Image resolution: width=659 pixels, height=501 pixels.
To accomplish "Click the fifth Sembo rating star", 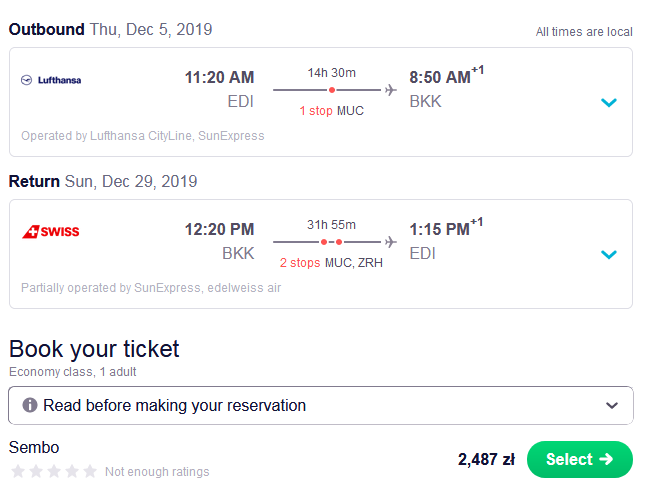I will click(x=90, y=471).
